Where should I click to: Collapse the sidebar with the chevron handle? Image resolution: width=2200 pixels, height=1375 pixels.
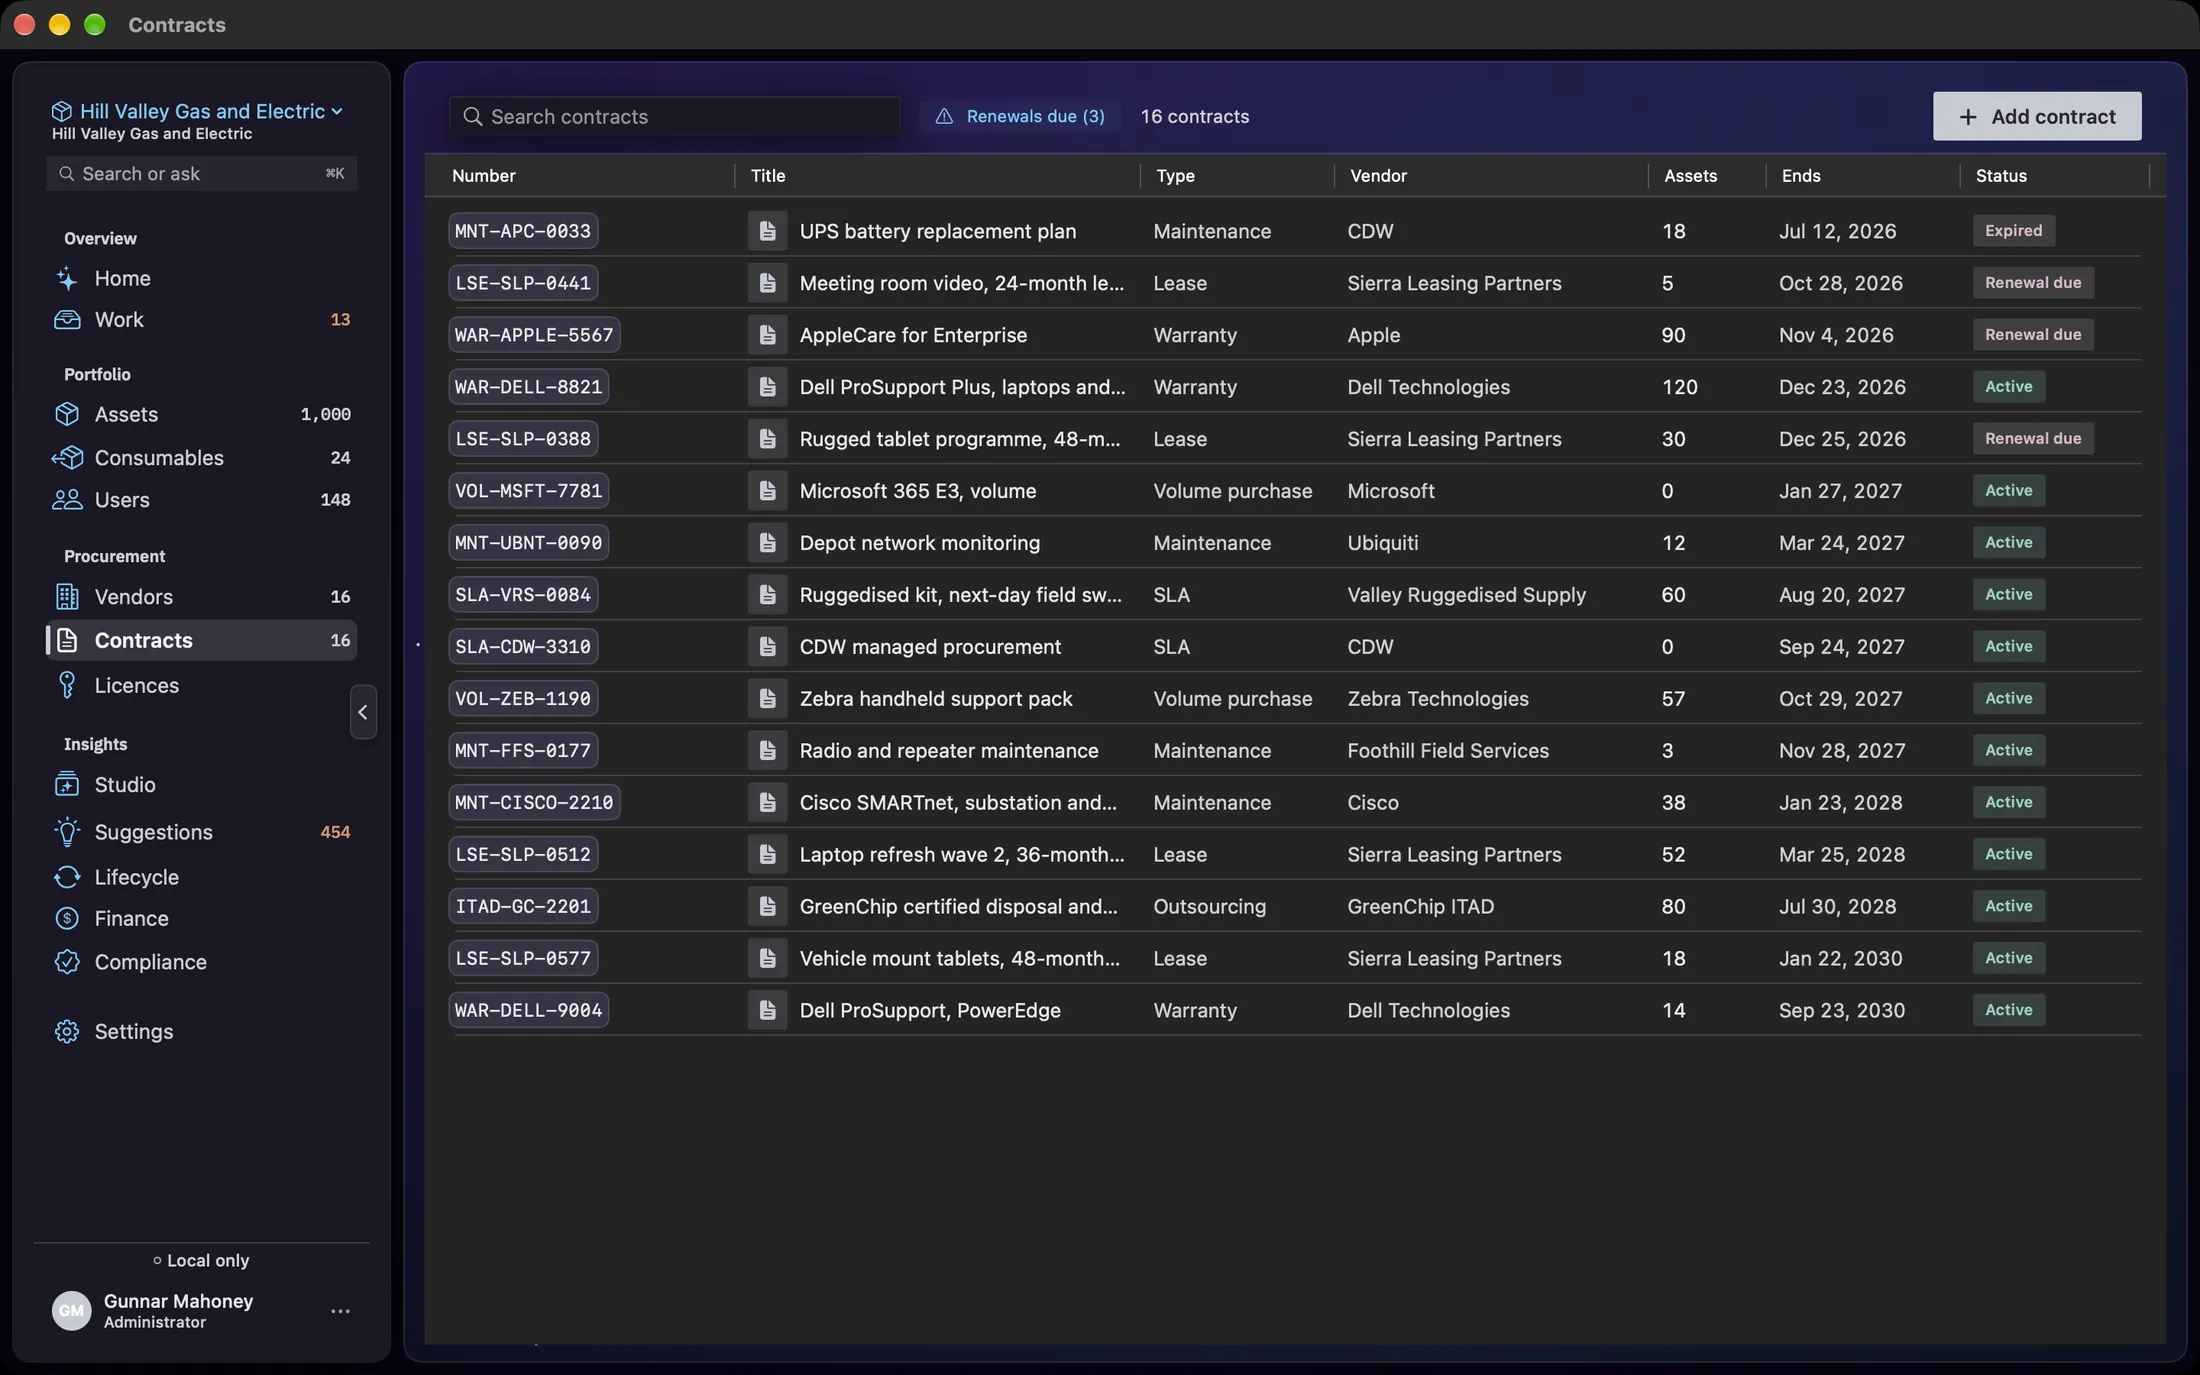363,713
